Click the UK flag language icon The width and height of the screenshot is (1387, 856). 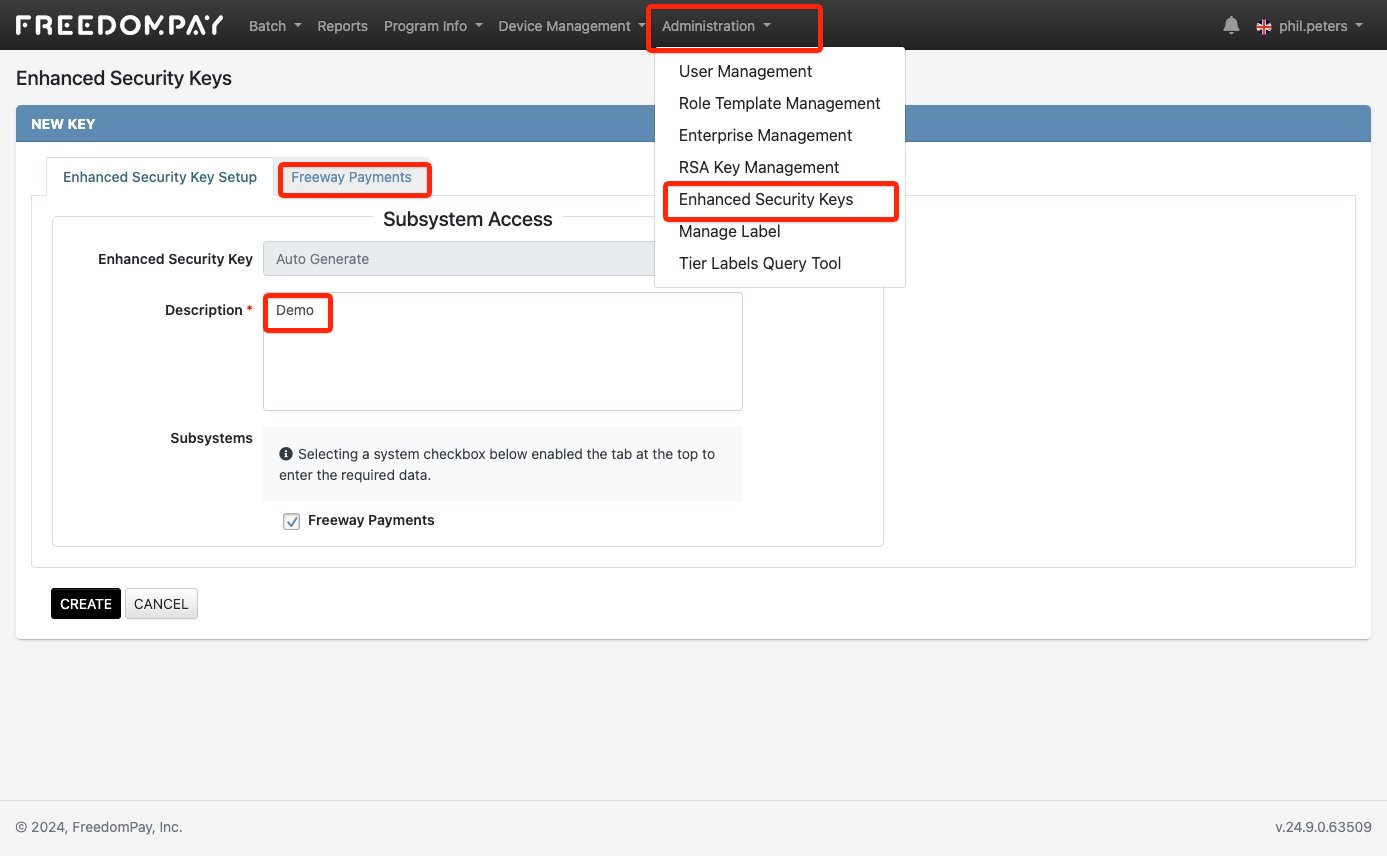(1264, 26)
